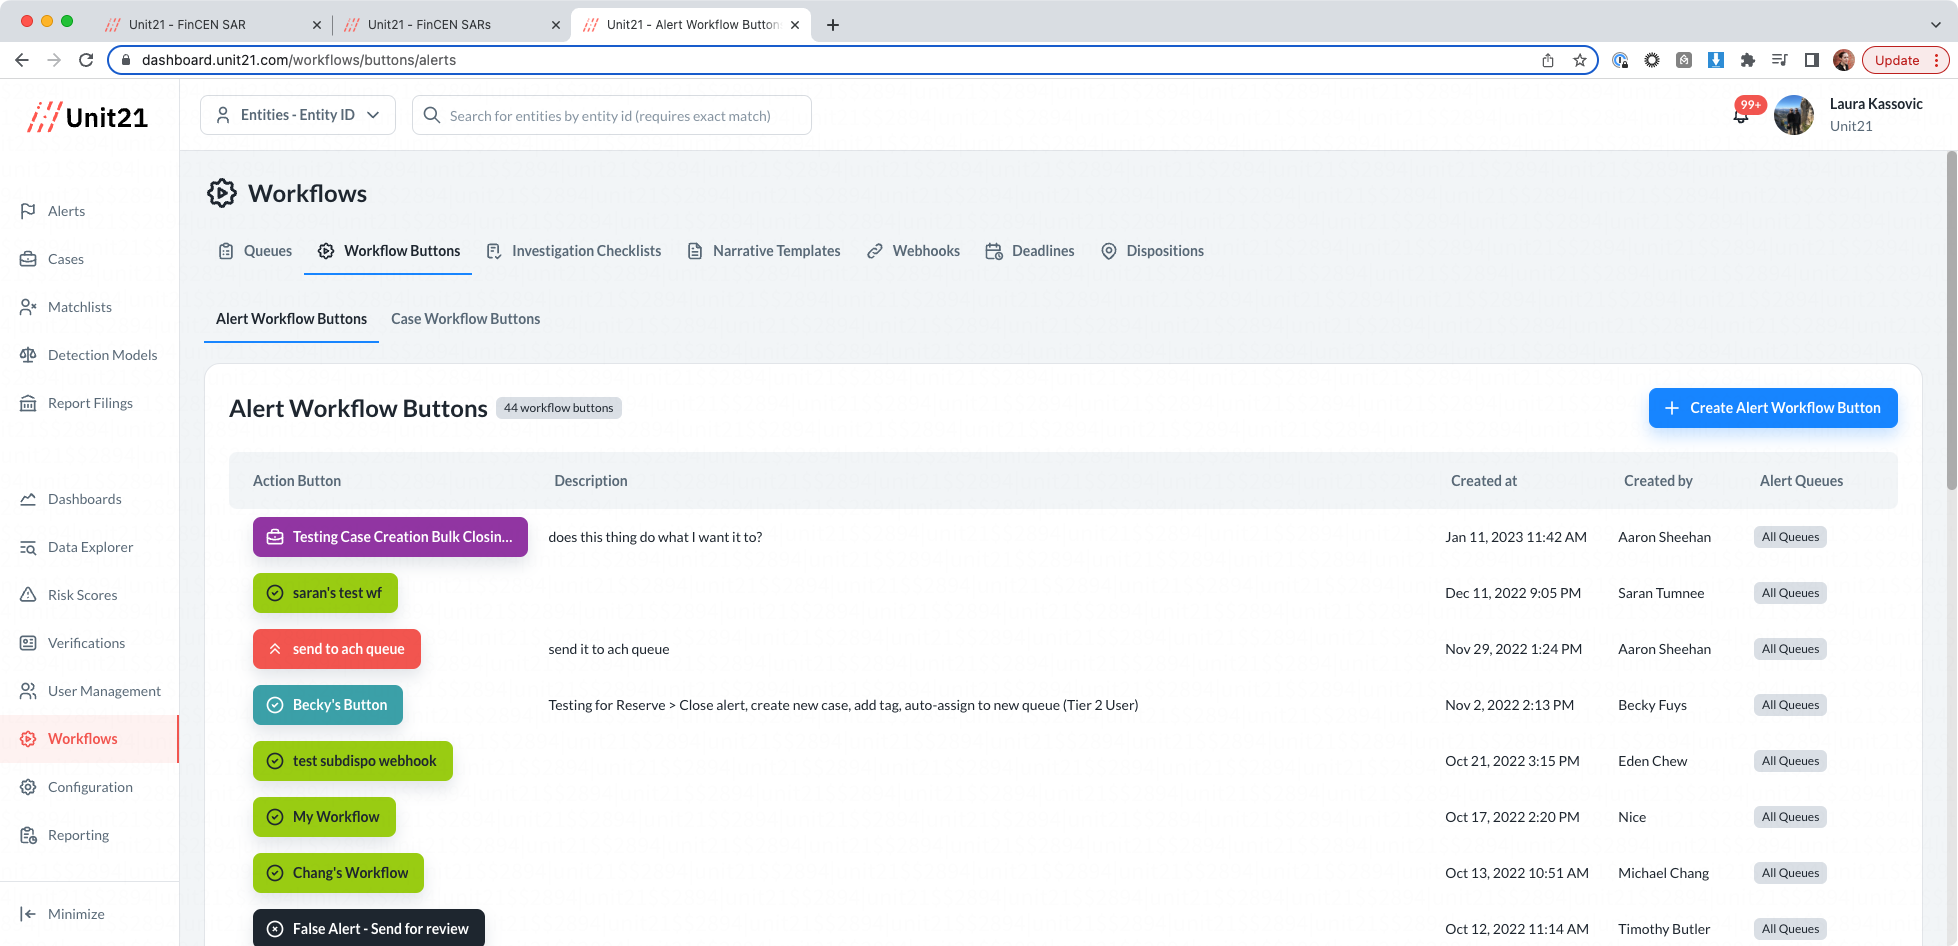Image resolution: width=1958 pixels, height=946 pixels.
Task: Open the browser extensions puzzle icon
Action: 1748,60
